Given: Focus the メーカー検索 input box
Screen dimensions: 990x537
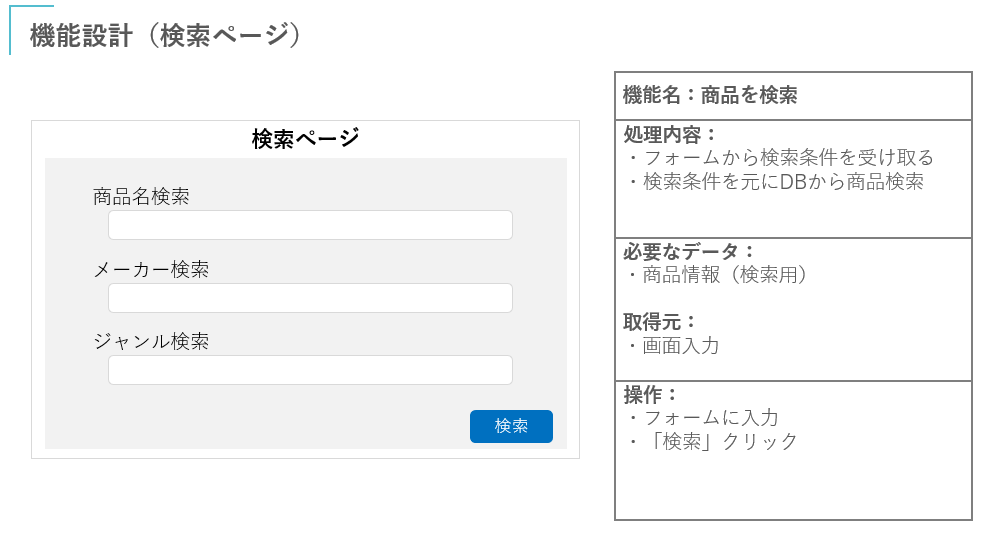Looking at the screenshot, I should point(310,298).
